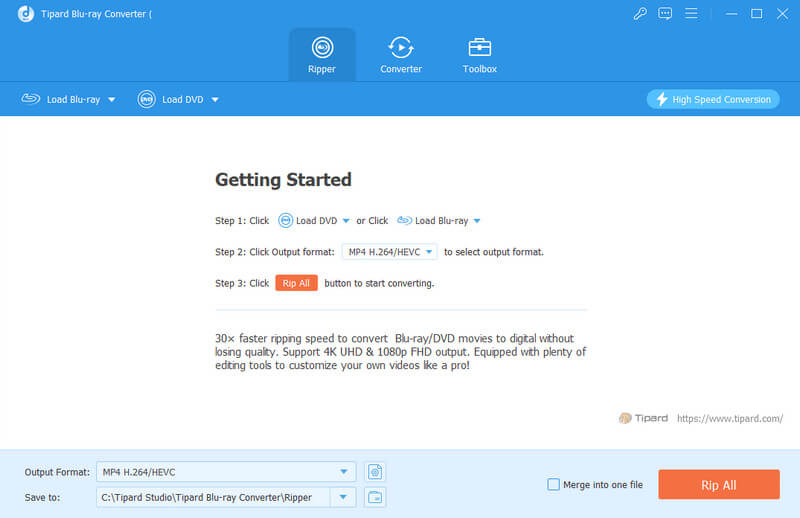800x518 pixels.
Task: Open the bottom Output Format combo box
Action: (226, 472)
